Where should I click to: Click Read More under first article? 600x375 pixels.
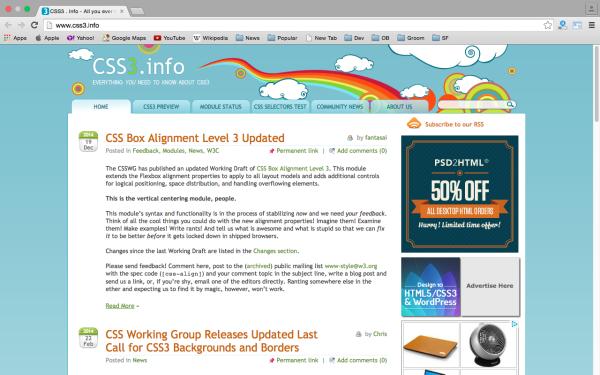tap(120, 306)
